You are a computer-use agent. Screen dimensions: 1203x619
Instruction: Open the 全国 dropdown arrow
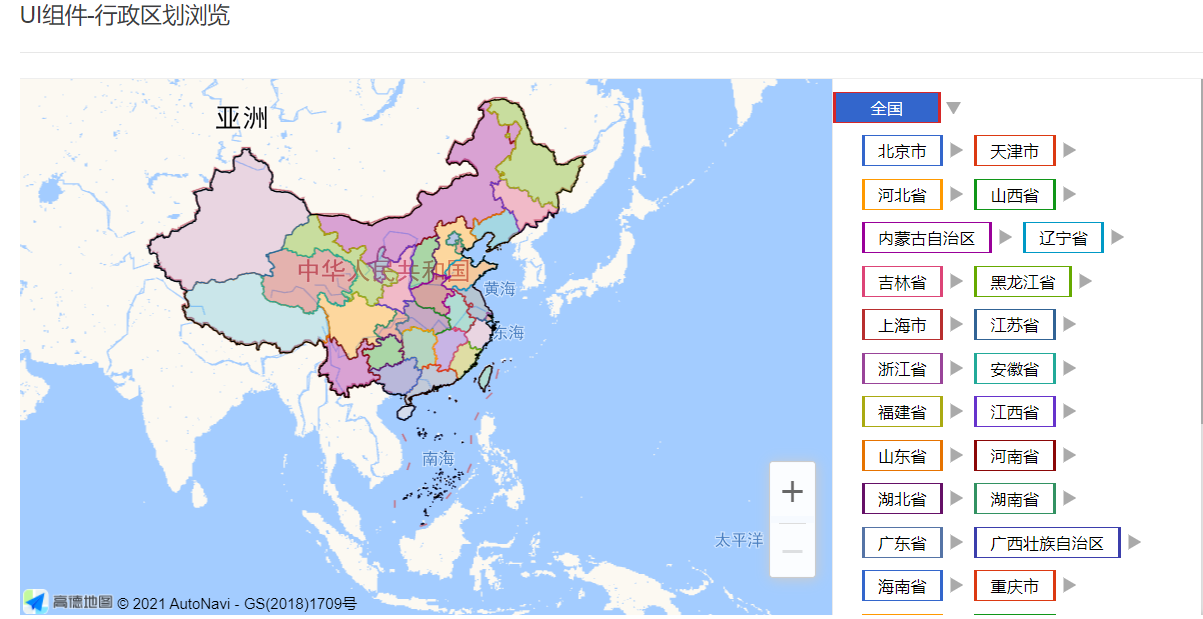coord(953,106)
